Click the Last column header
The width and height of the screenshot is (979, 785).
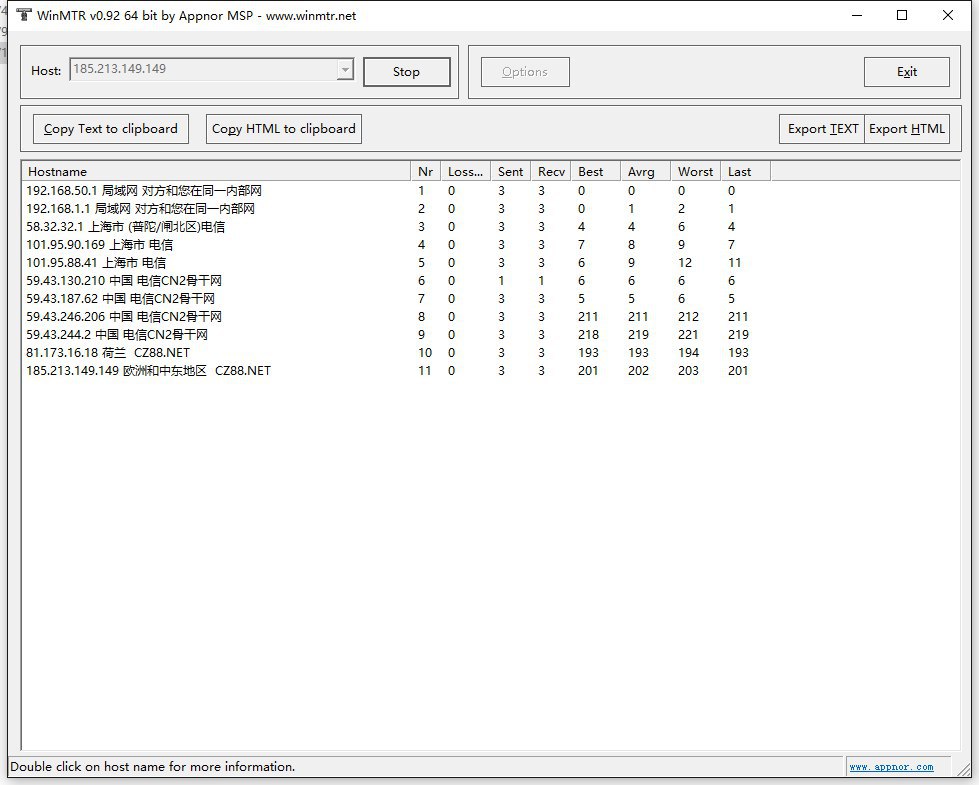coord(745,172)
